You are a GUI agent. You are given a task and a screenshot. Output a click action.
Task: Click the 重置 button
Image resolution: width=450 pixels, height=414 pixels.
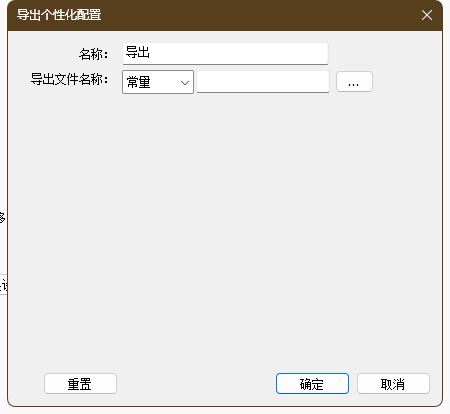80,384
